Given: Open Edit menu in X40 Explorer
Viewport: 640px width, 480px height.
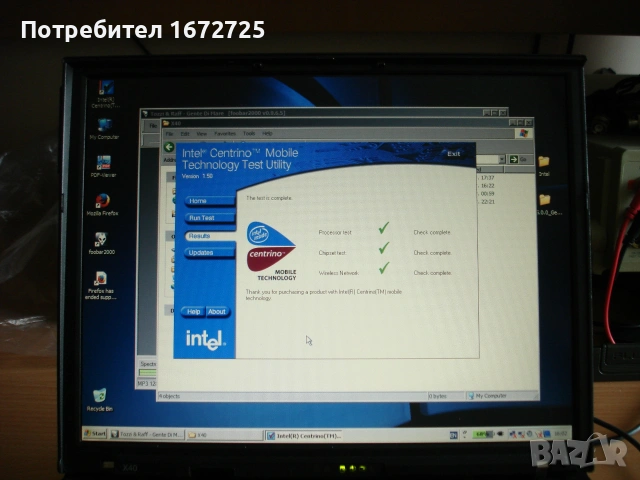Looking at the screenshot, I should click(x=185, y=133).
